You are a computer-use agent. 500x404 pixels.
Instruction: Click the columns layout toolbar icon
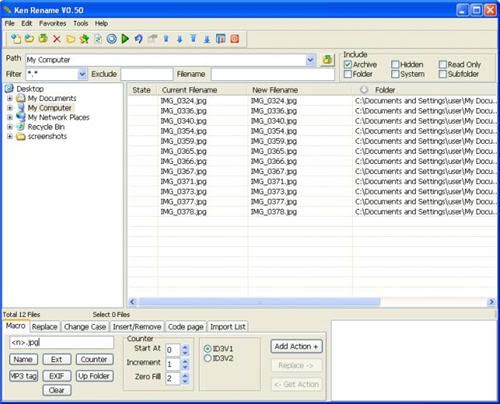[221, 39]
